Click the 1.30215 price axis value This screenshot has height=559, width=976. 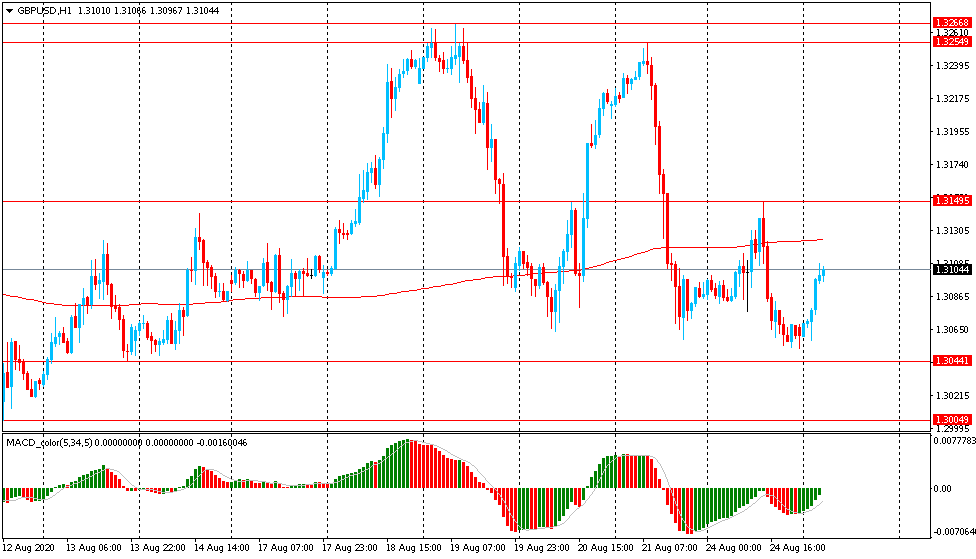coord(952,395)
